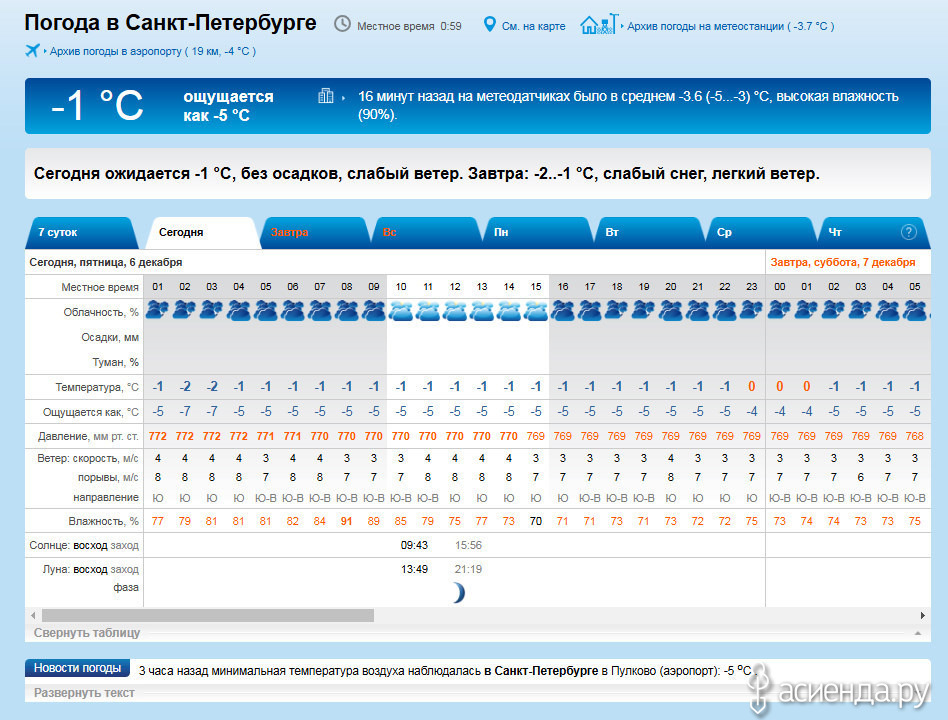Switch to the Завтра tab

pyautogui.click(x=314, y=233)
